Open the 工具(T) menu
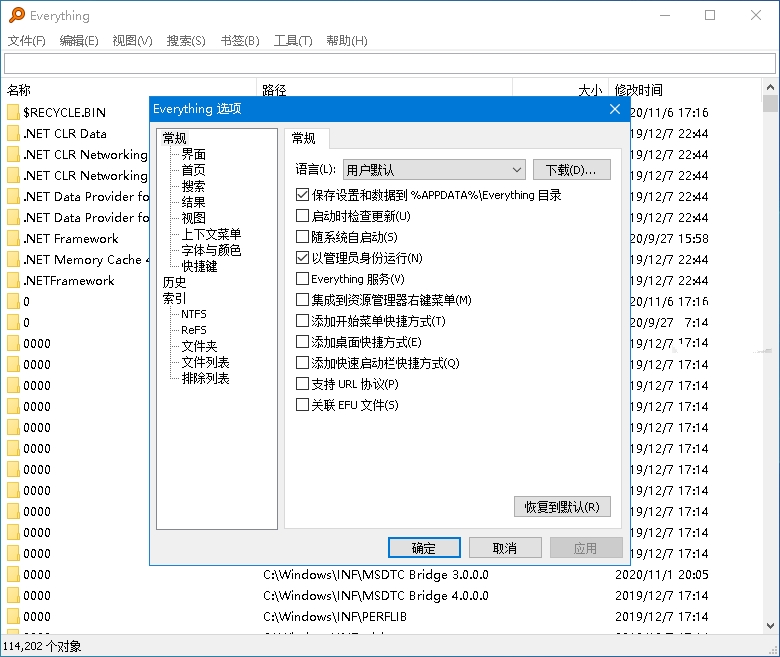Image resolution: width=780 pixels, height=657 pixels. (x=293, y=41)
